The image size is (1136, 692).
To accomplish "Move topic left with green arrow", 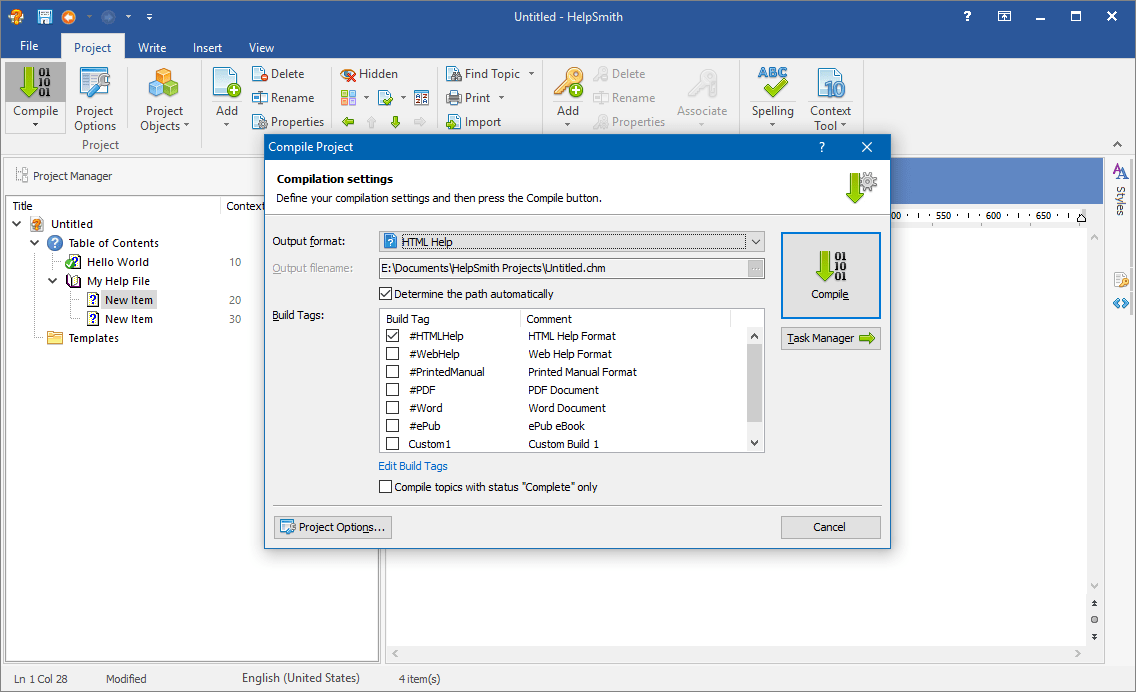I will click(348, 122).
